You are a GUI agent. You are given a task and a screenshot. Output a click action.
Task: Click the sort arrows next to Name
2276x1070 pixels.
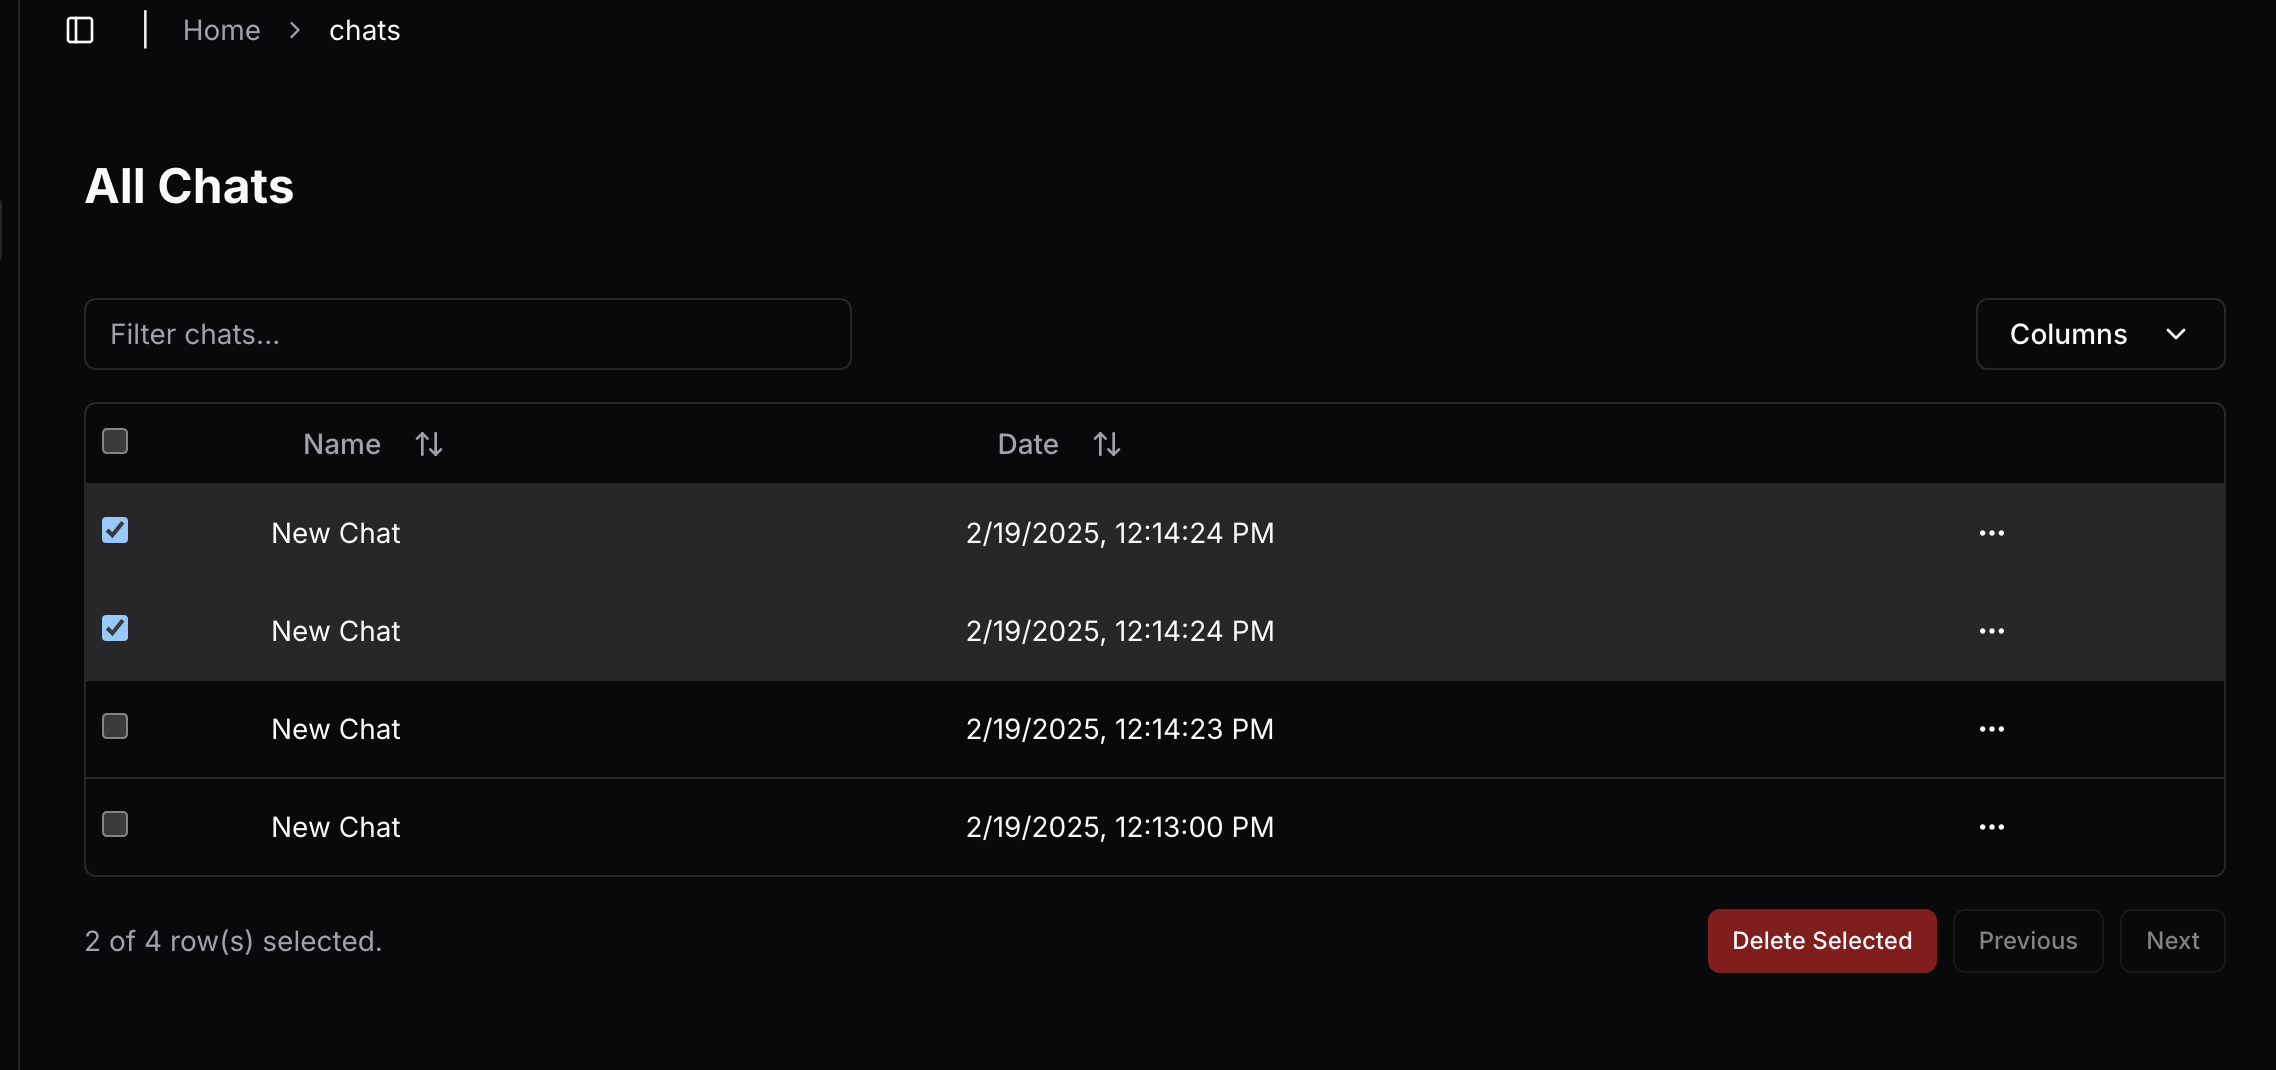tap(429, 444)
